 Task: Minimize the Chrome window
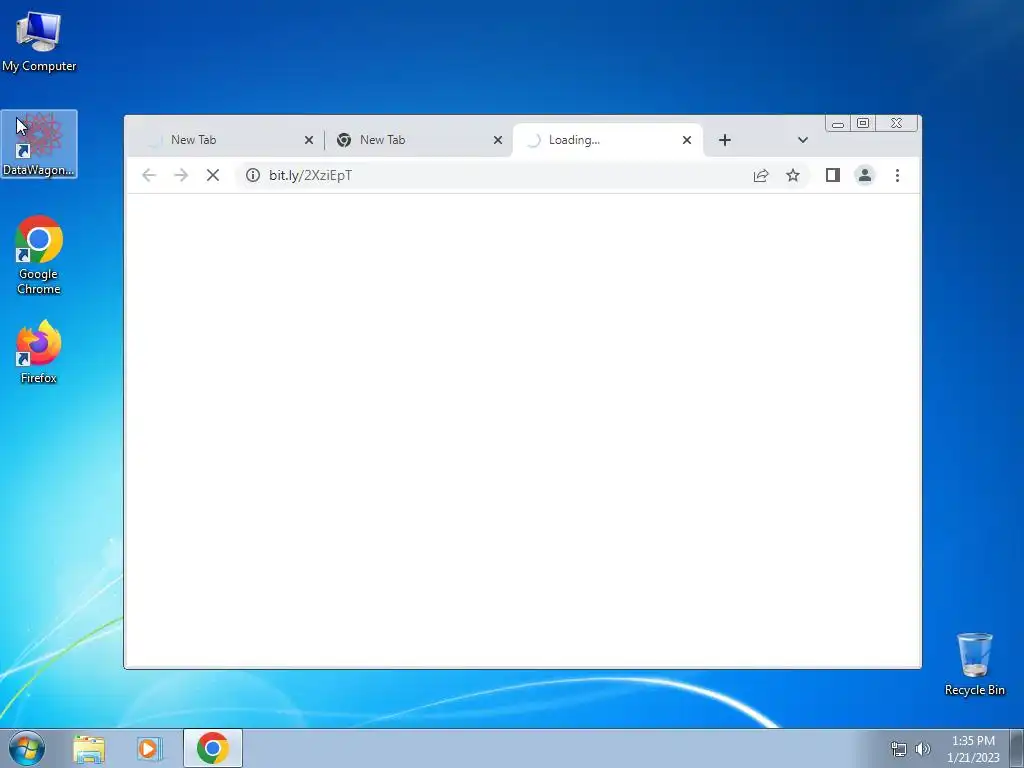click(838, 123)
